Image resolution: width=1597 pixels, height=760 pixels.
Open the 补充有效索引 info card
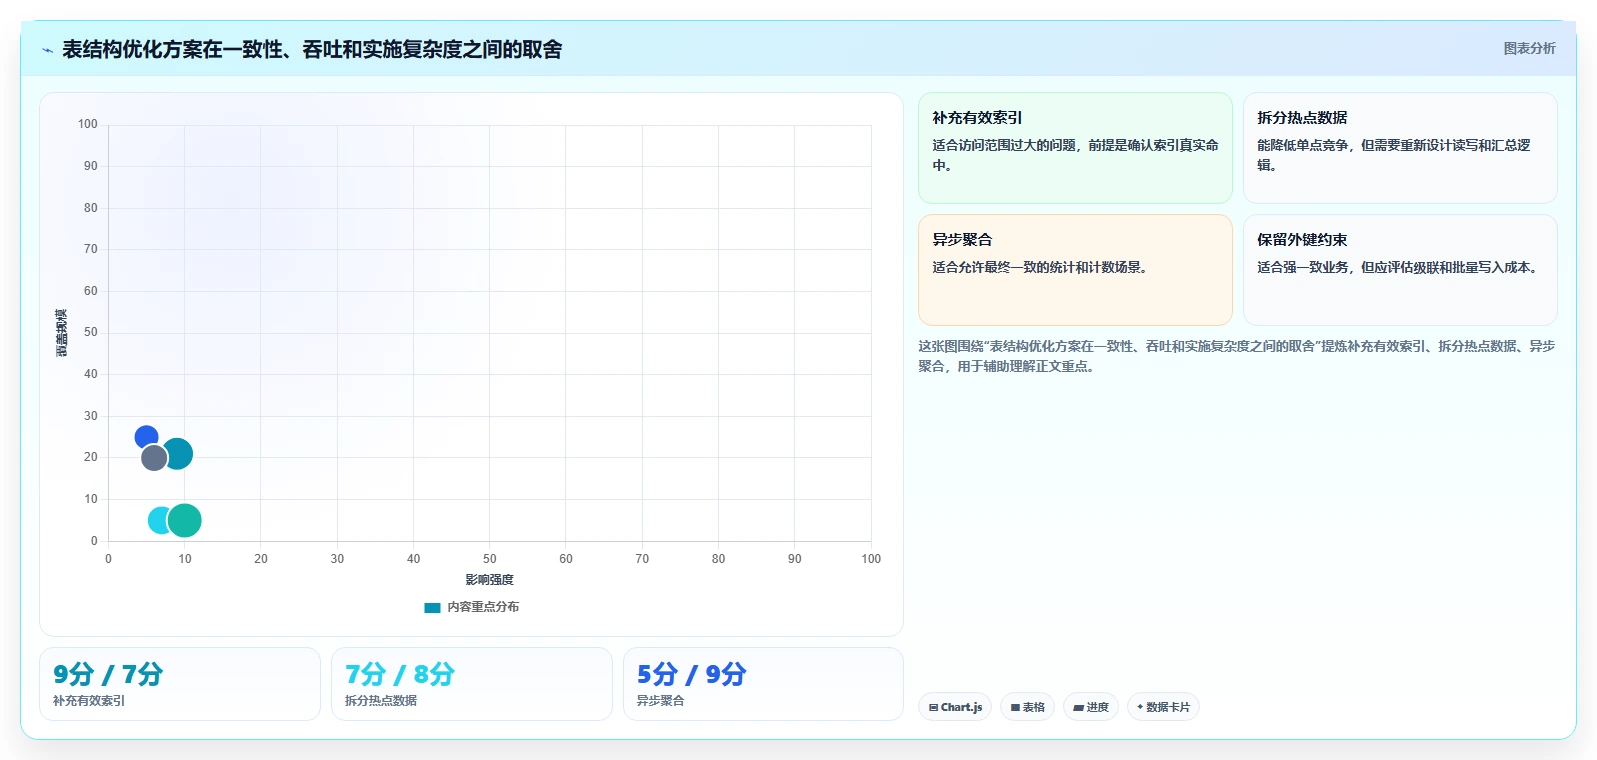point(1075,148)
